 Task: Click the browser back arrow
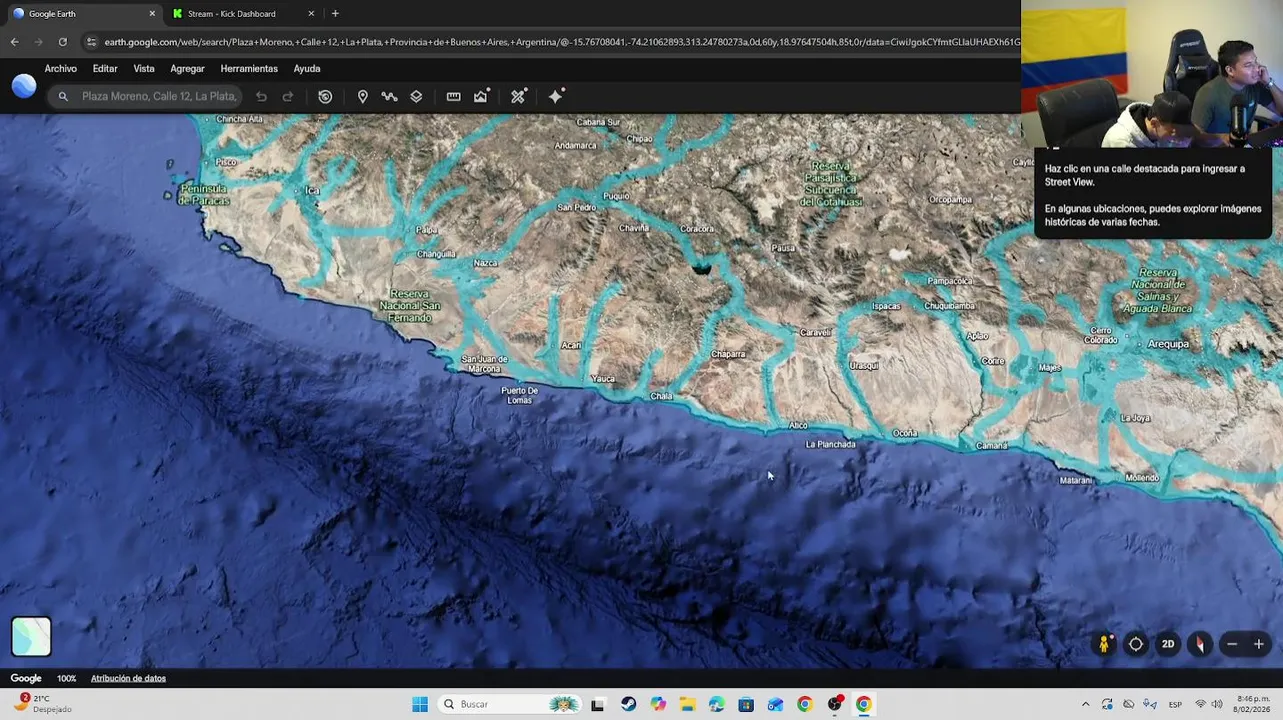14,42
